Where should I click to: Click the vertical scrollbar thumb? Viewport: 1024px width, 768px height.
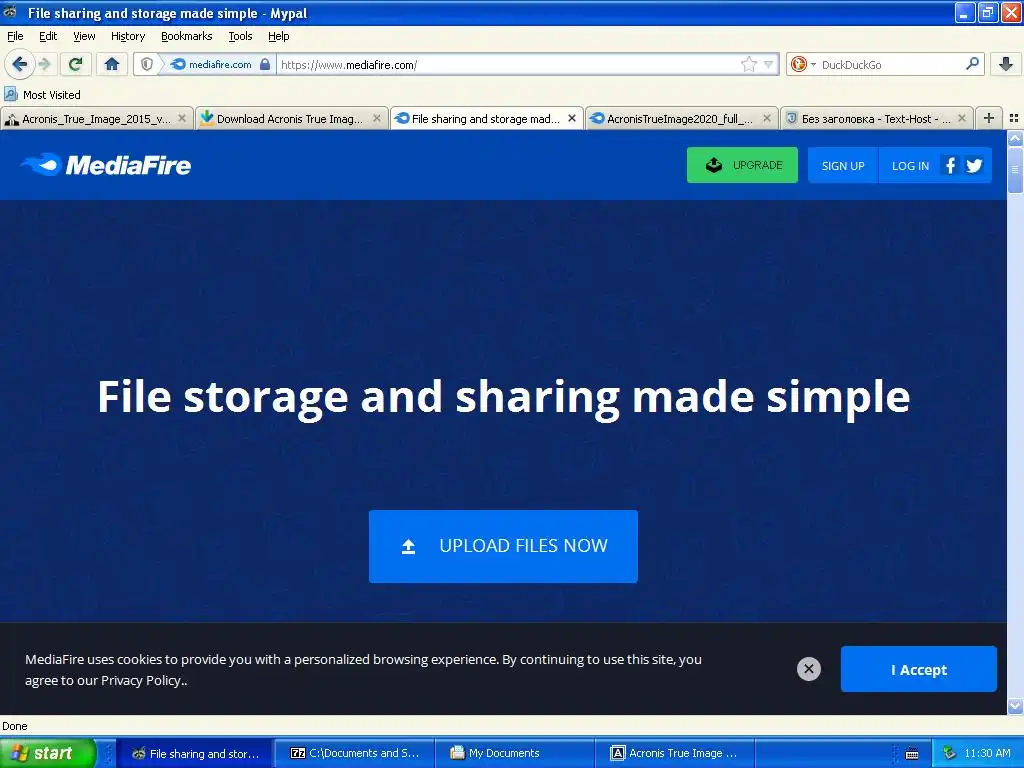coord(1015,170)
